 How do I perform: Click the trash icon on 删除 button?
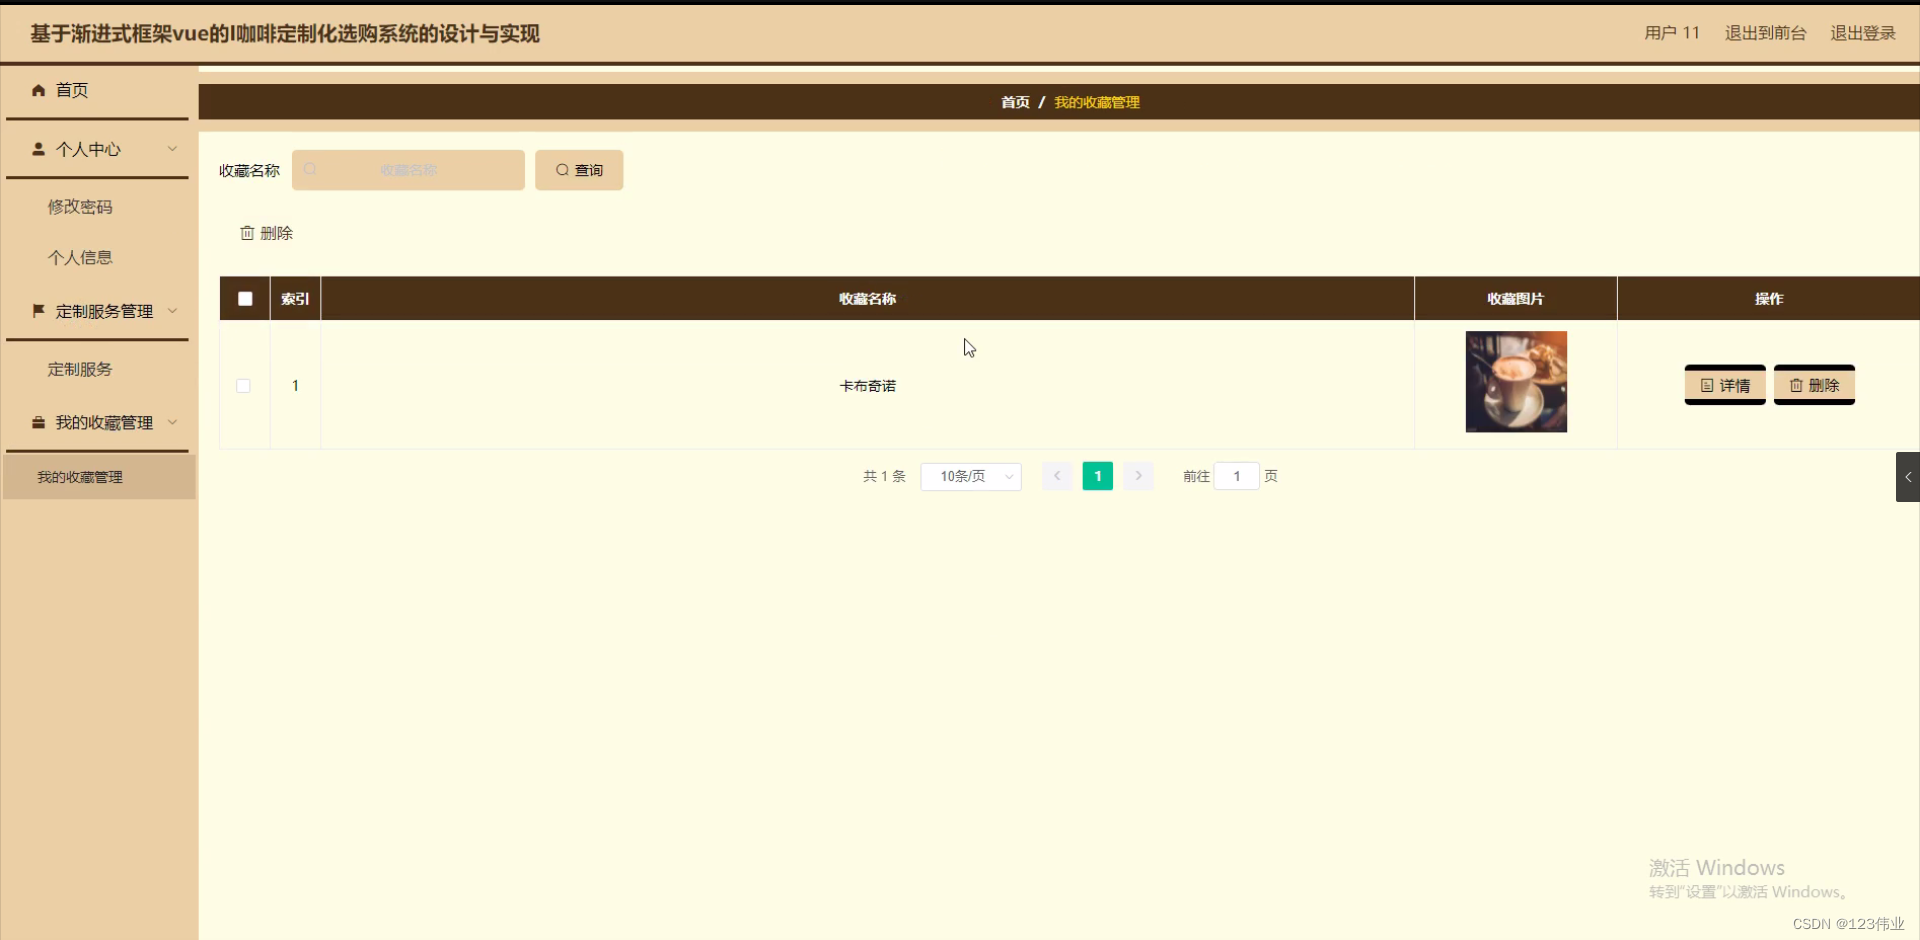coord(247,232)
